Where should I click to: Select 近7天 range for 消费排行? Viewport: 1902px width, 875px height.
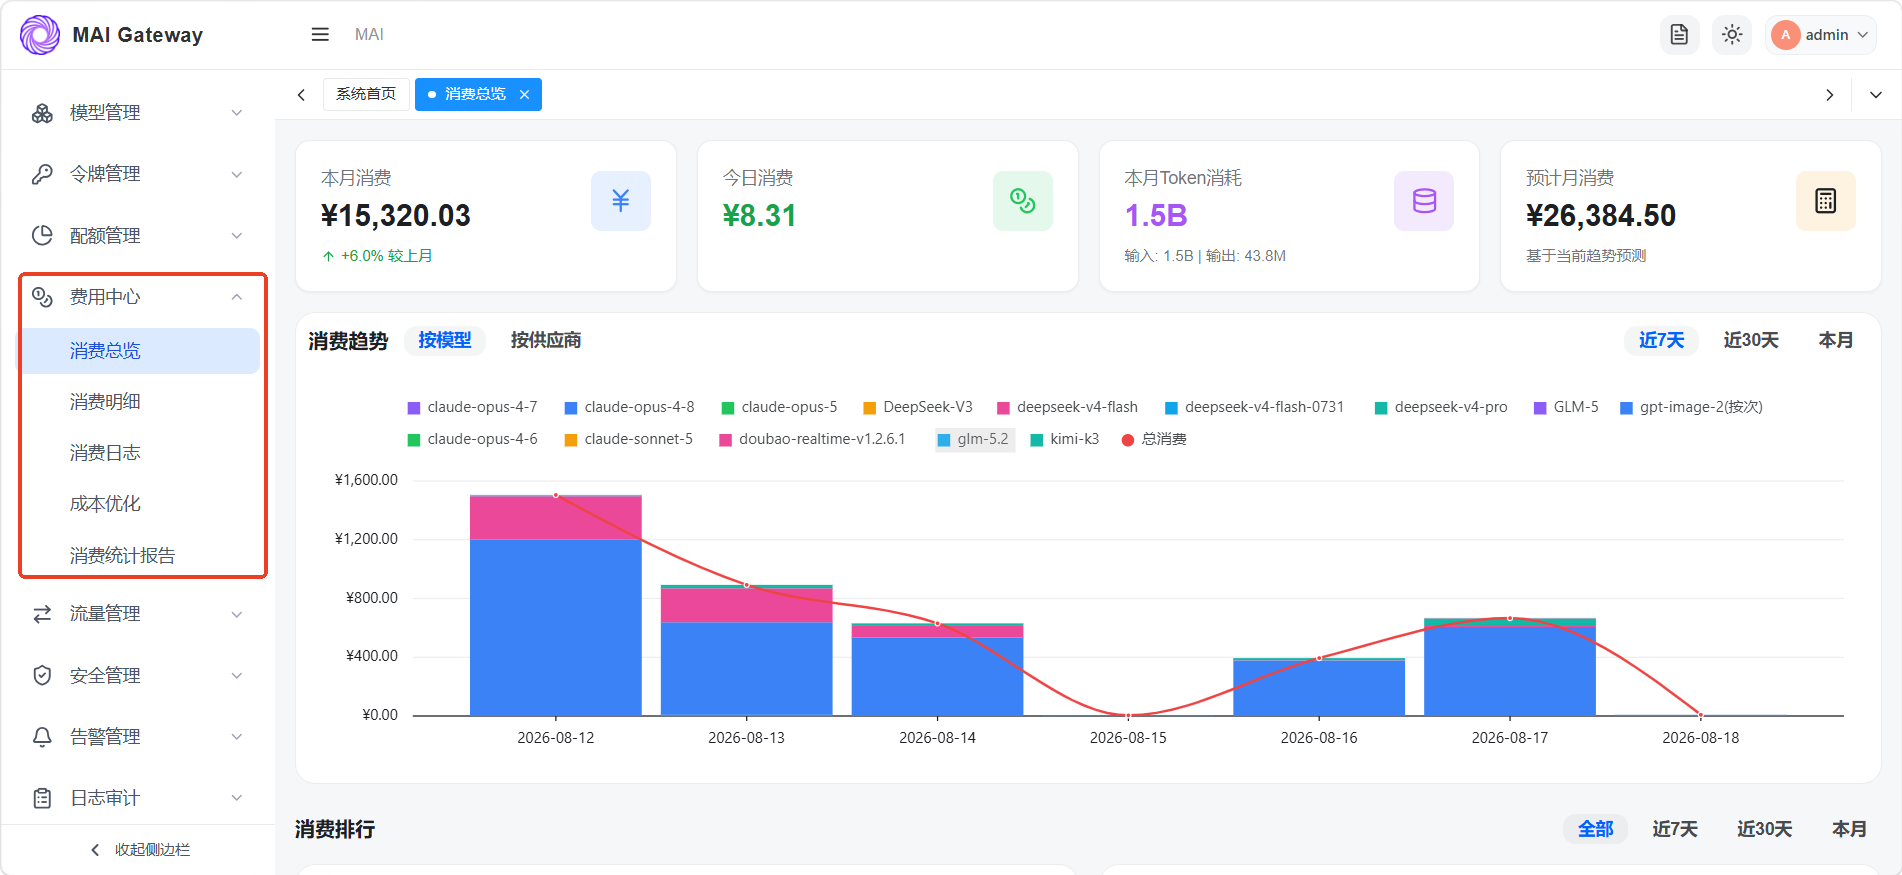pos(1675,829)
